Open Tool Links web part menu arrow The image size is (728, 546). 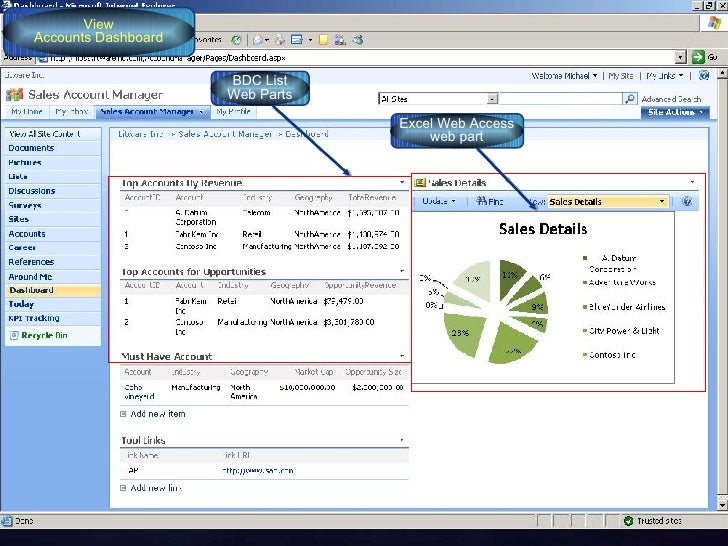coord(402,440)
